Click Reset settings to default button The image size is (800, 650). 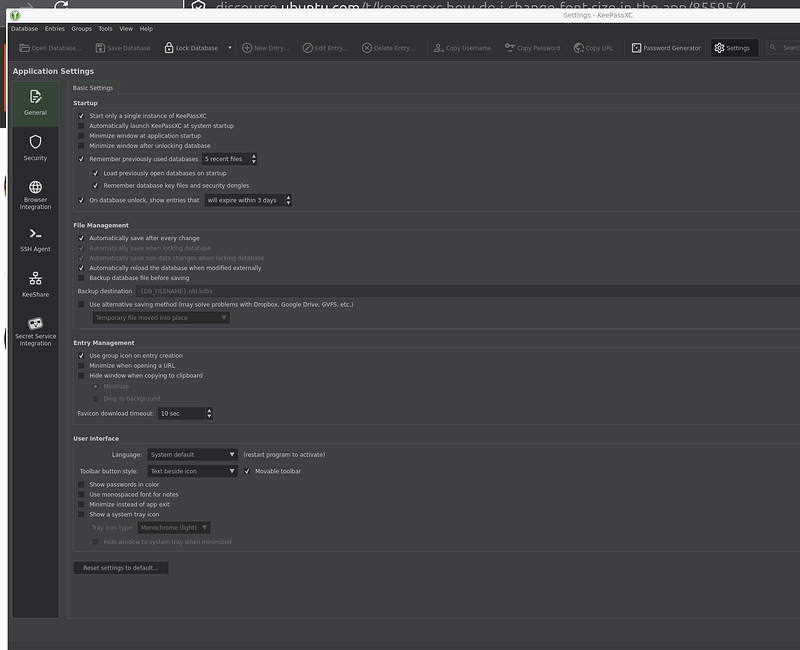[x=121, y=568]
